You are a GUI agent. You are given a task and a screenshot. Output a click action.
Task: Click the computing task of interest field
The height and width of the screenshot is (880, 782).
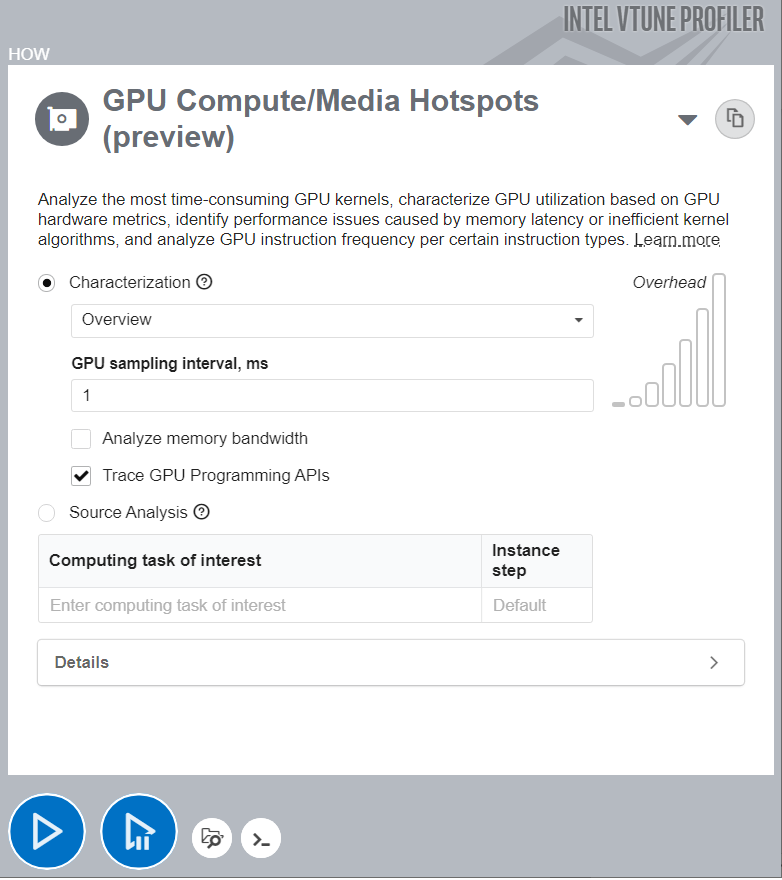[x=260, y=605]
